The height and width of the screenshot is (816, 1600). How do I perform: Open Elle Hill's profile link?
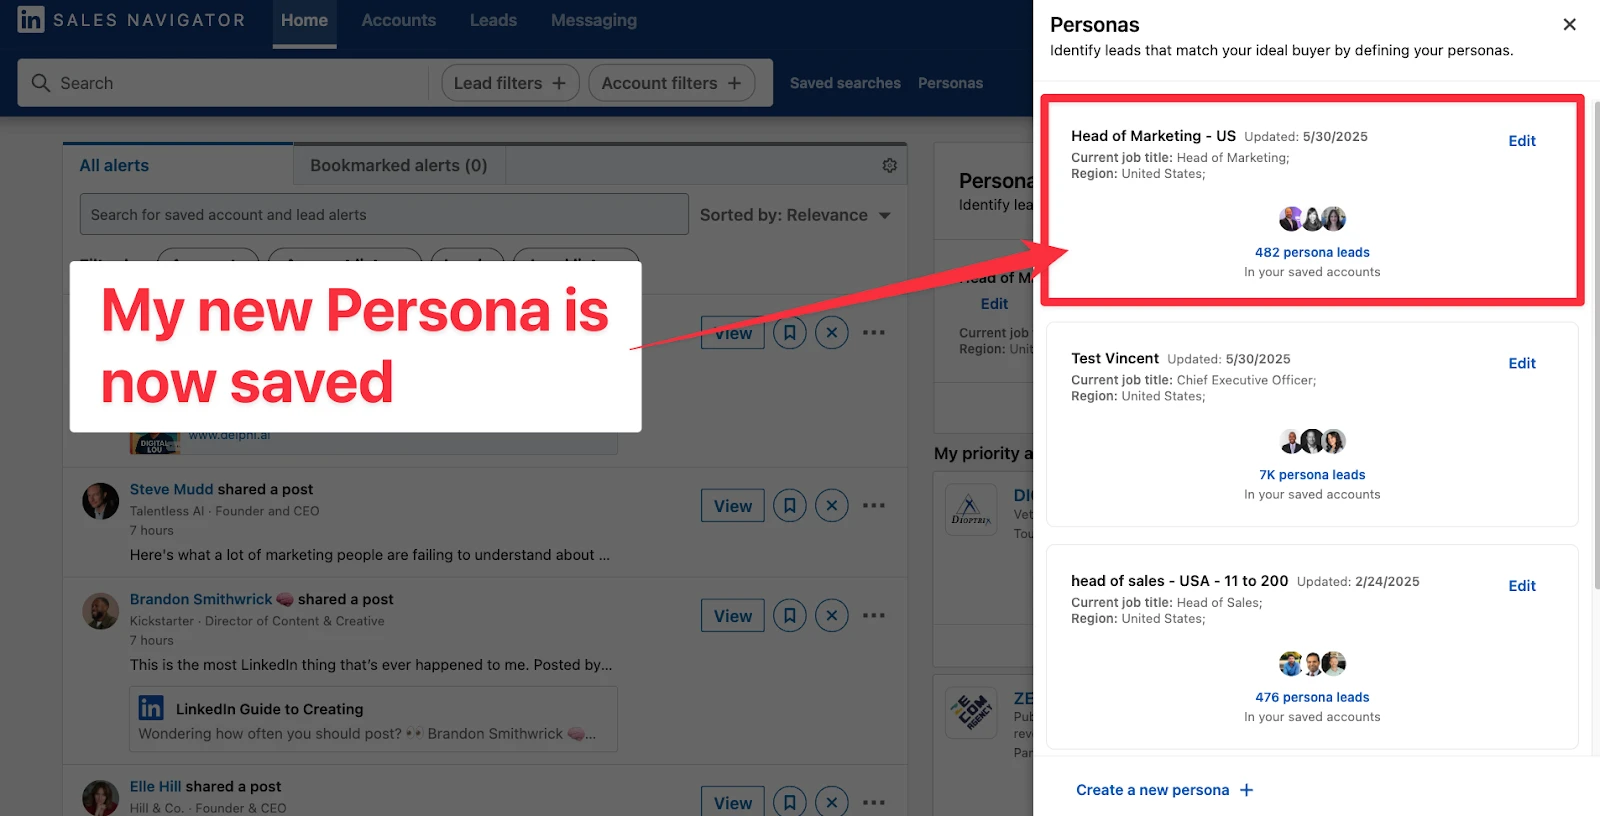pos(155,786)
